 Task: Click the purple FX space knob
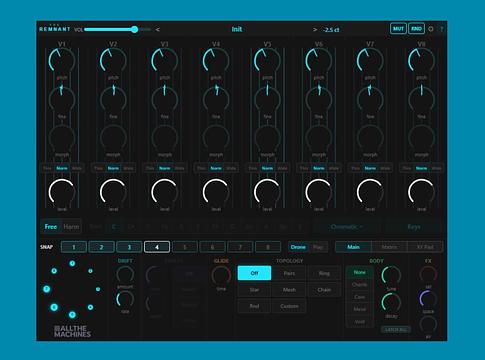click(x=428, y=299)
